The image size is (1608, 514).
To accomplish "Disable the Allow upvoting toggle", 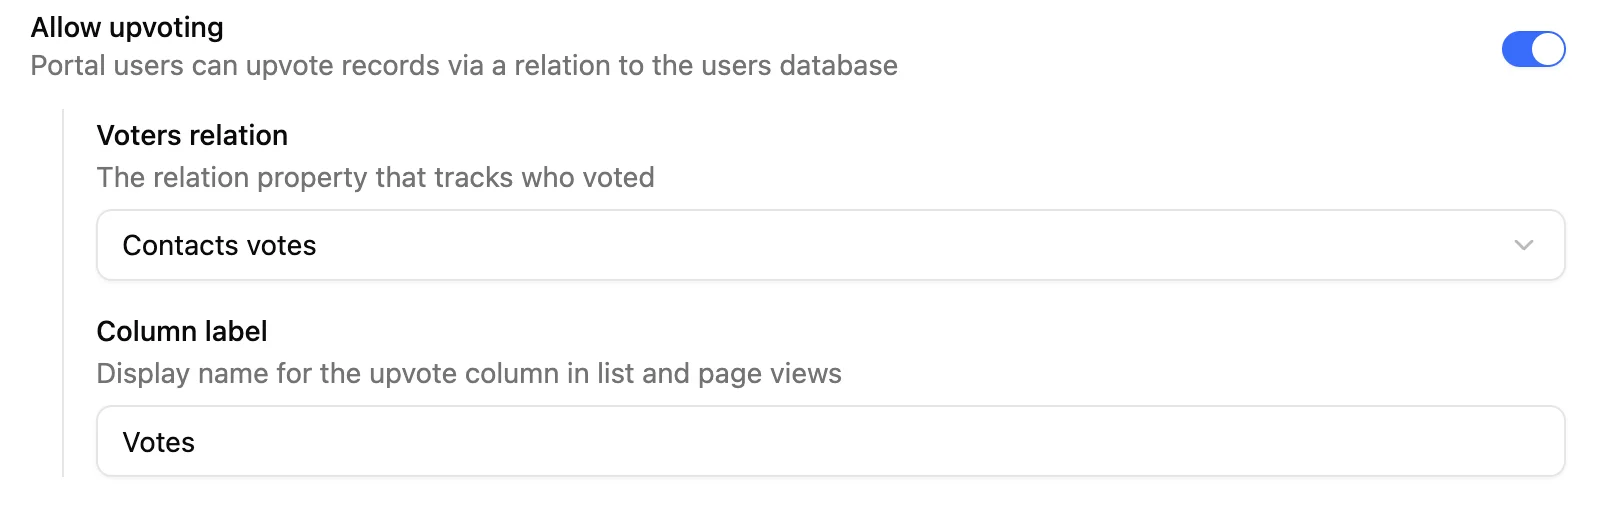I will [x=1532, y=49].
